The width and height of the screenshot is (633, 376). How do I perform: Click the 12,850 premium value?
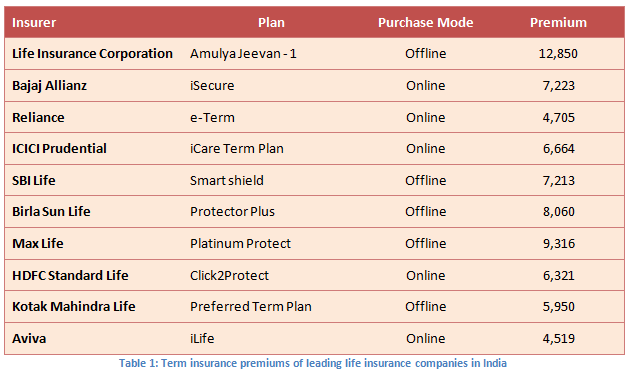[x=558, y=54]
